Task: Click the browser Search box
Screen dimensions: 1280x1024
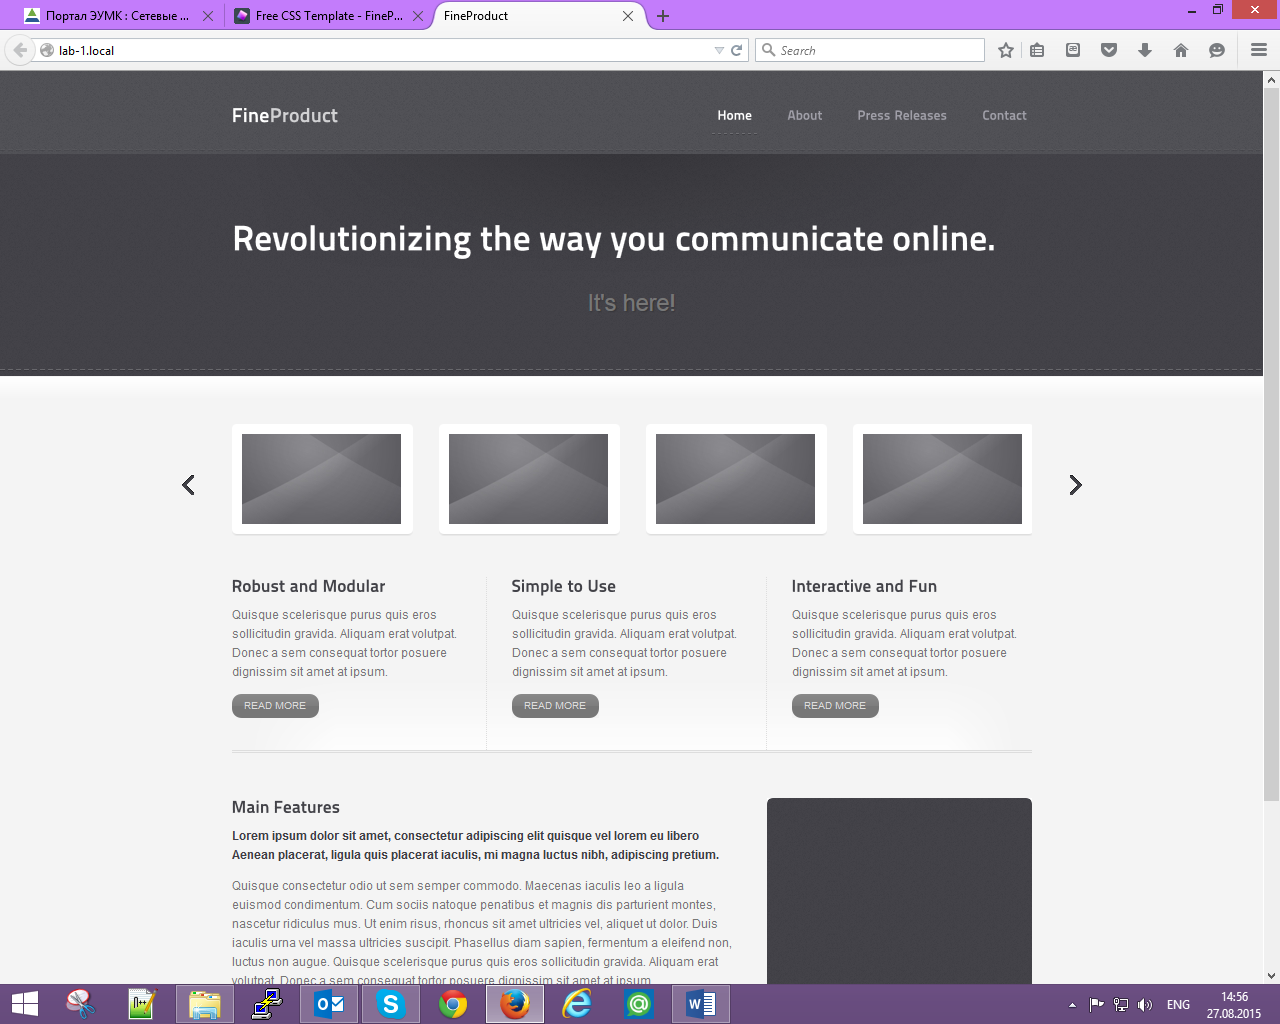Action: (x=870, y=50)
